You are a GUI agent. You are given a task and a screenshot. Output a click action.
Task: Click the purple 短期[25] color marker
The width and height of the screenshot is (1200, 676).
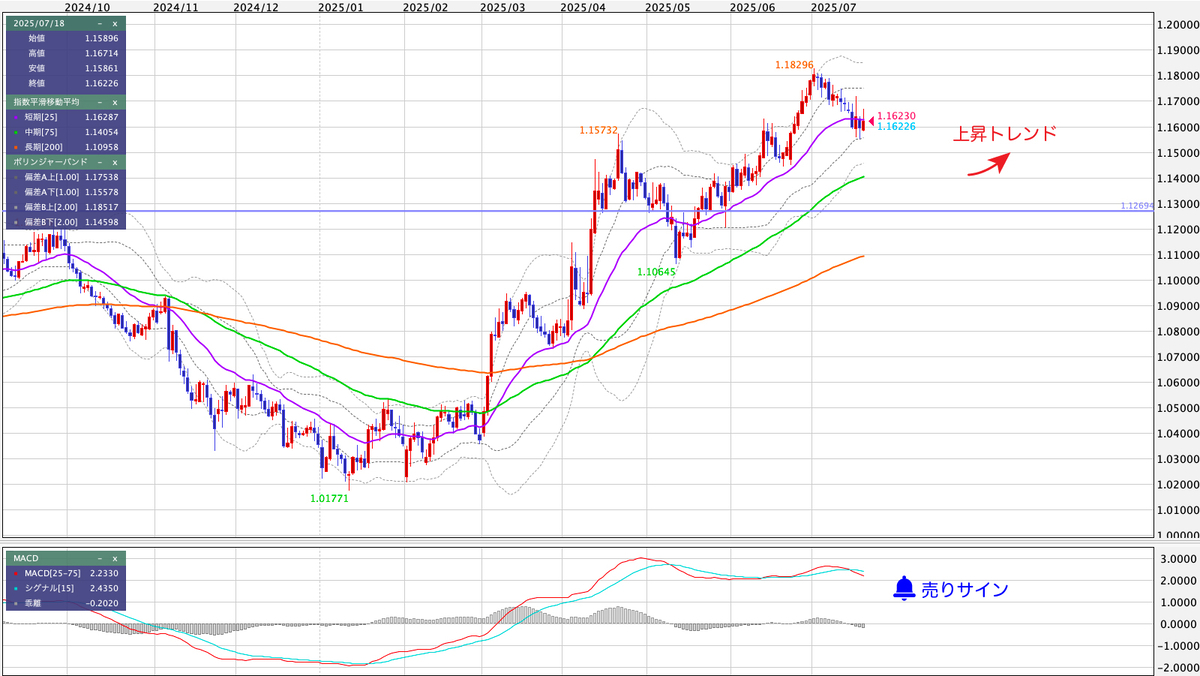click(14, 117)
